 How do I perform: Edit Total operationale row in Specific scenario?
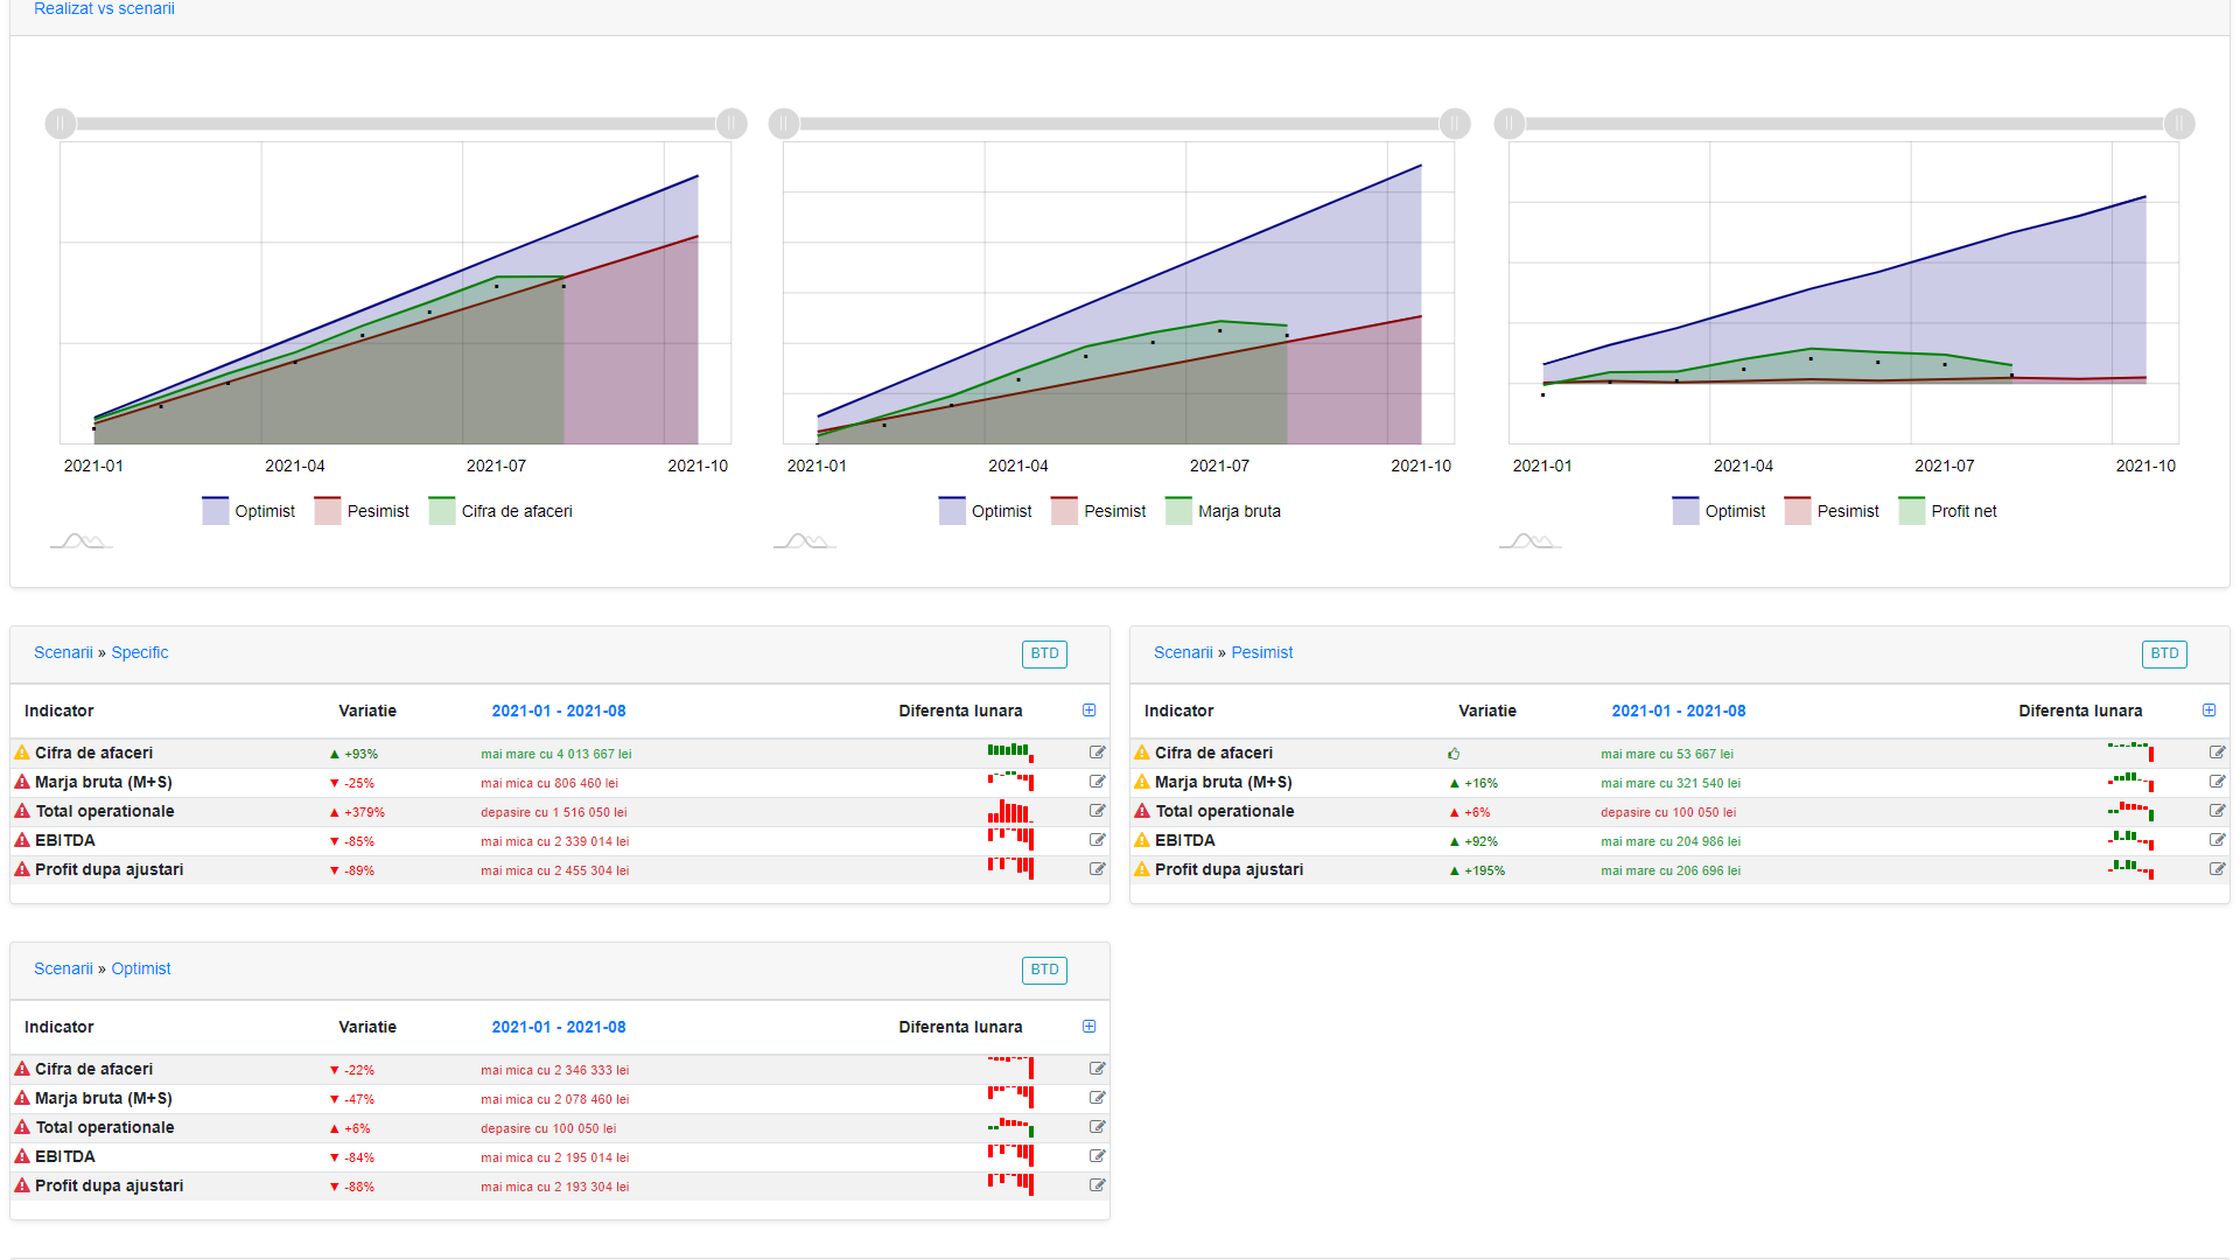(x=1097, y=810)
